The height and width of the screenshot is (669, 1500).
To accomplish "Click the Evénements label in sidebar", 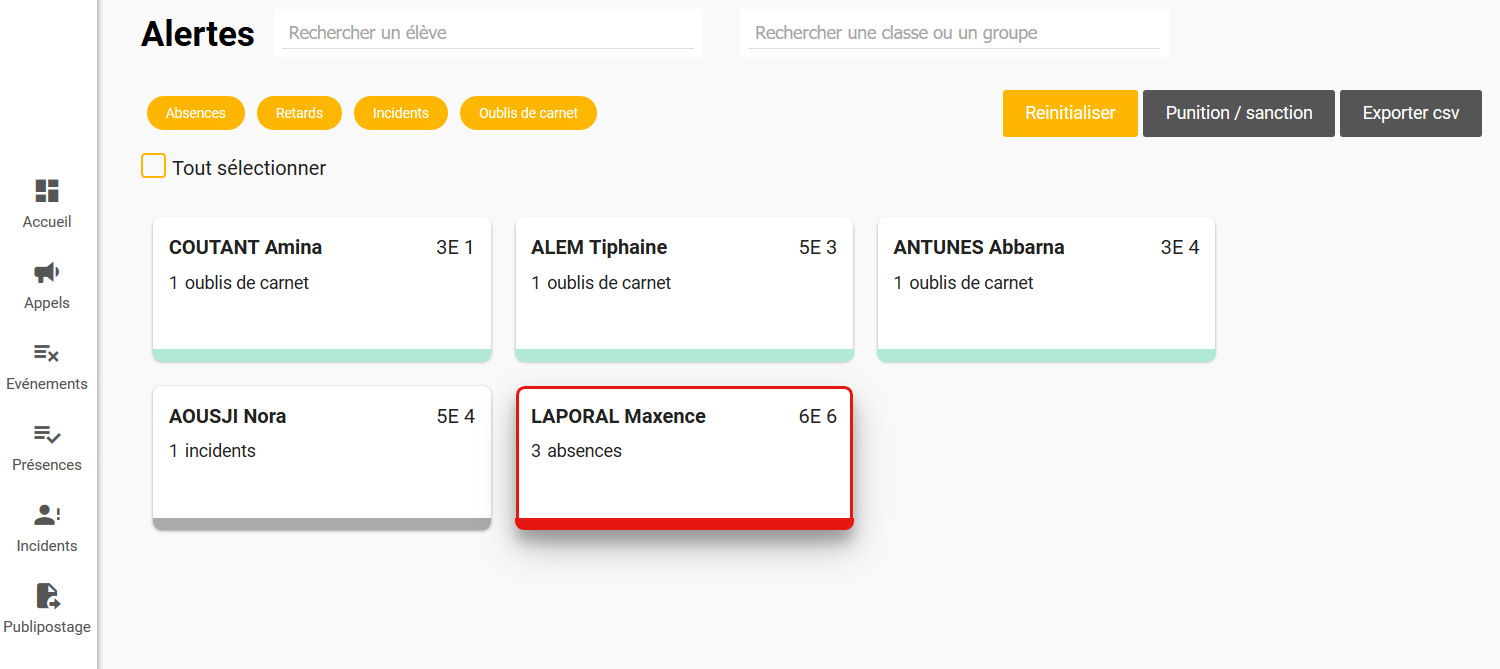I will click(x=47, y=384).
